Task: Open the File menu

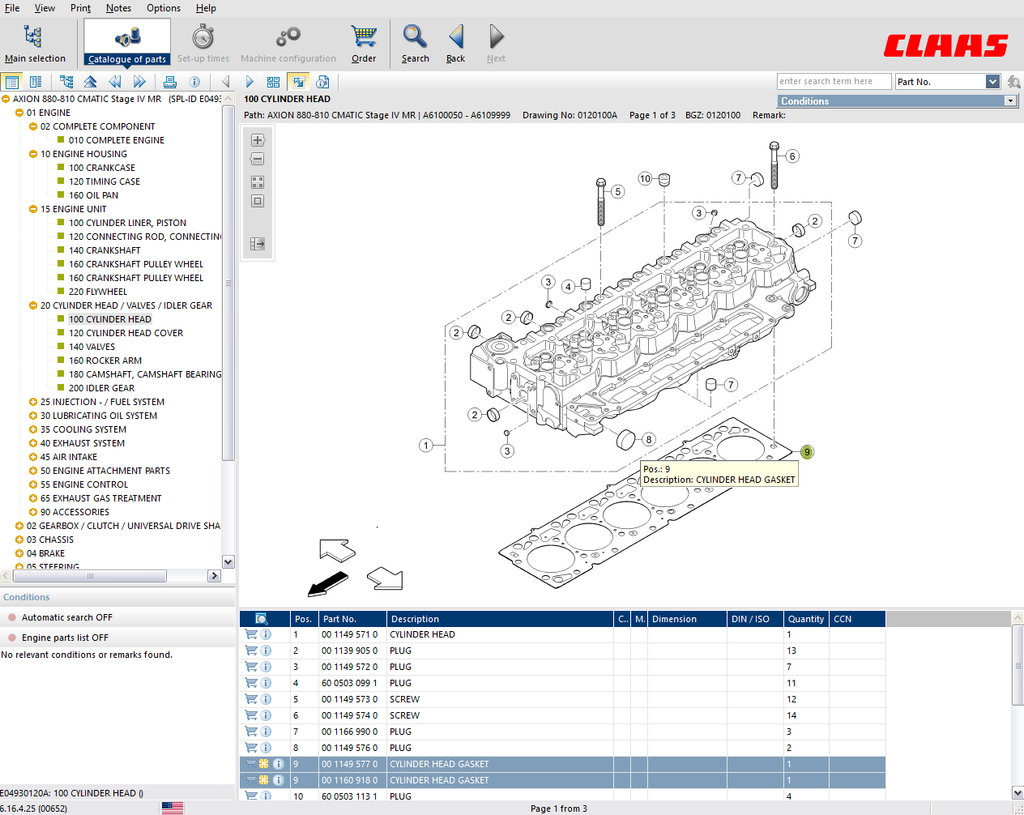Action: click(12, 8)
